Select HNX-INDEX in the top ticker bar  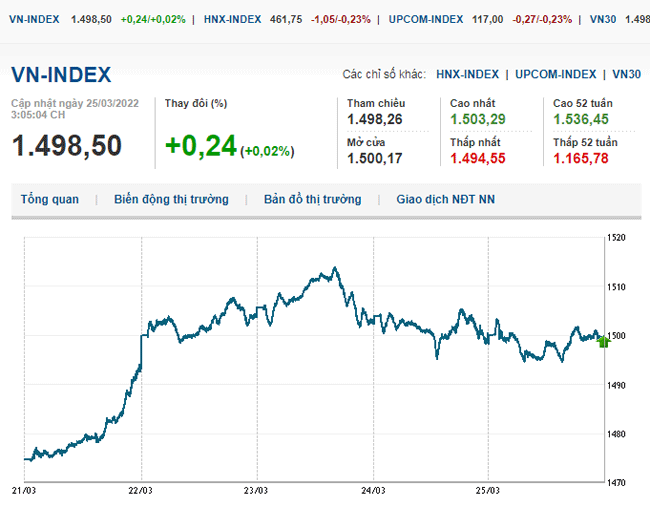click(232, 19)
